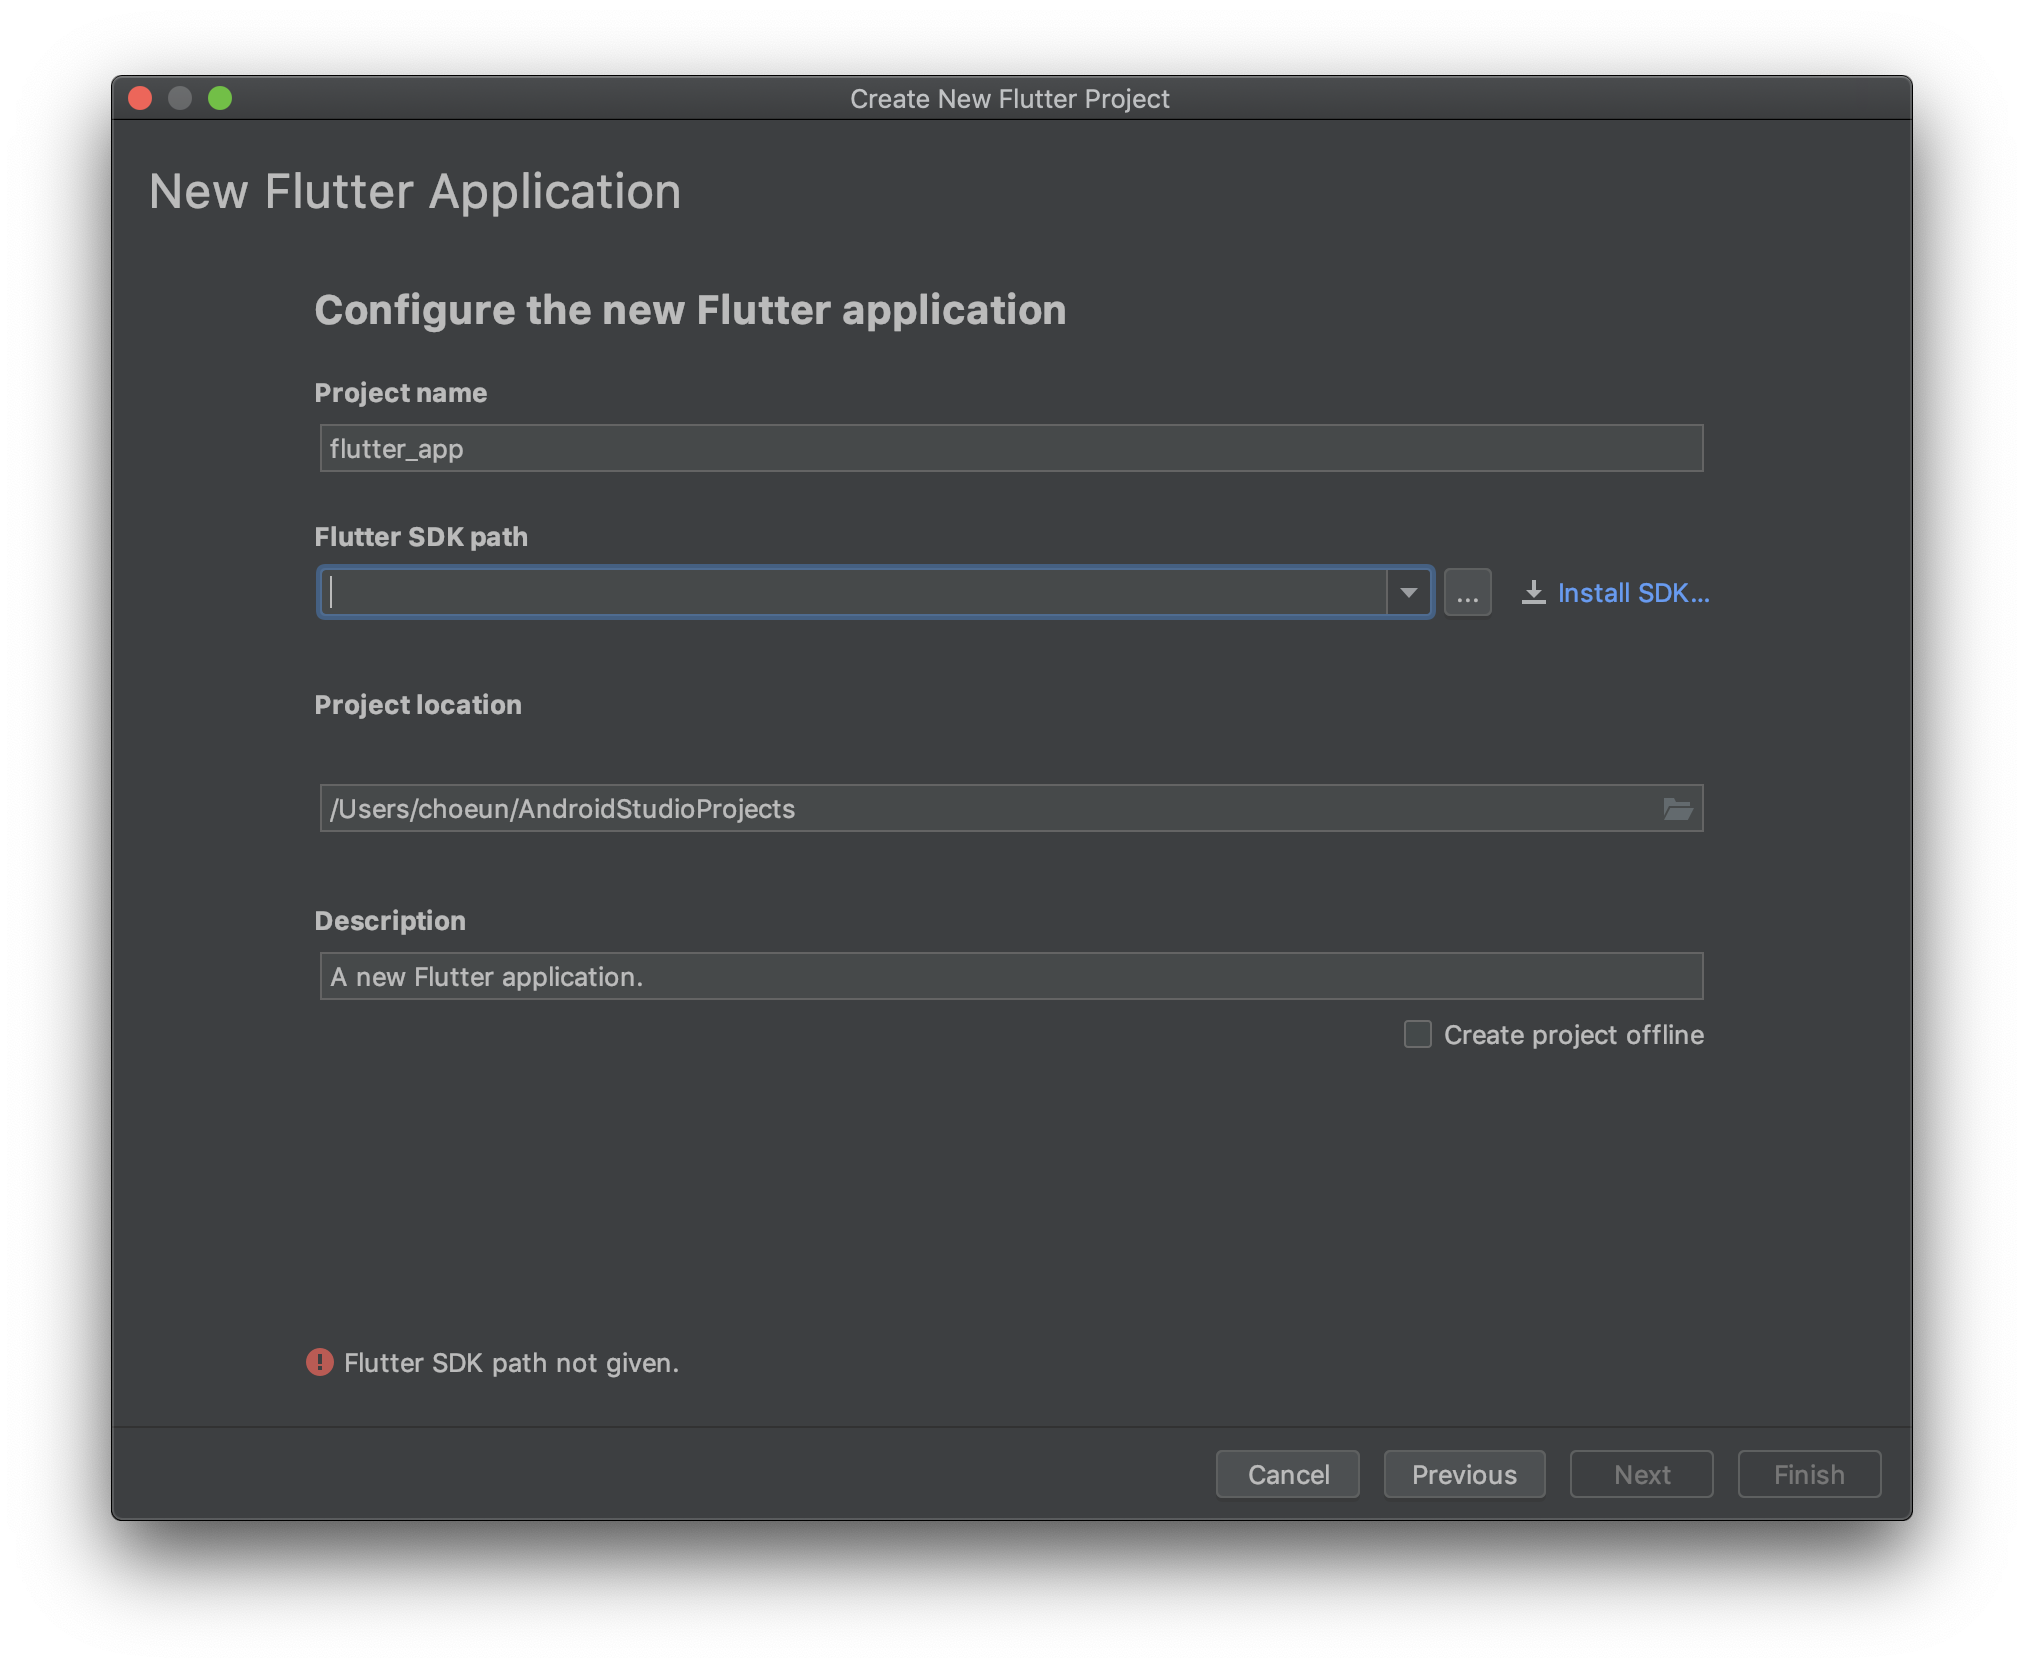2024x1668 pixels.
Task: Enable the Create project offline checkbox
Action: [x=1417, y=1035]
